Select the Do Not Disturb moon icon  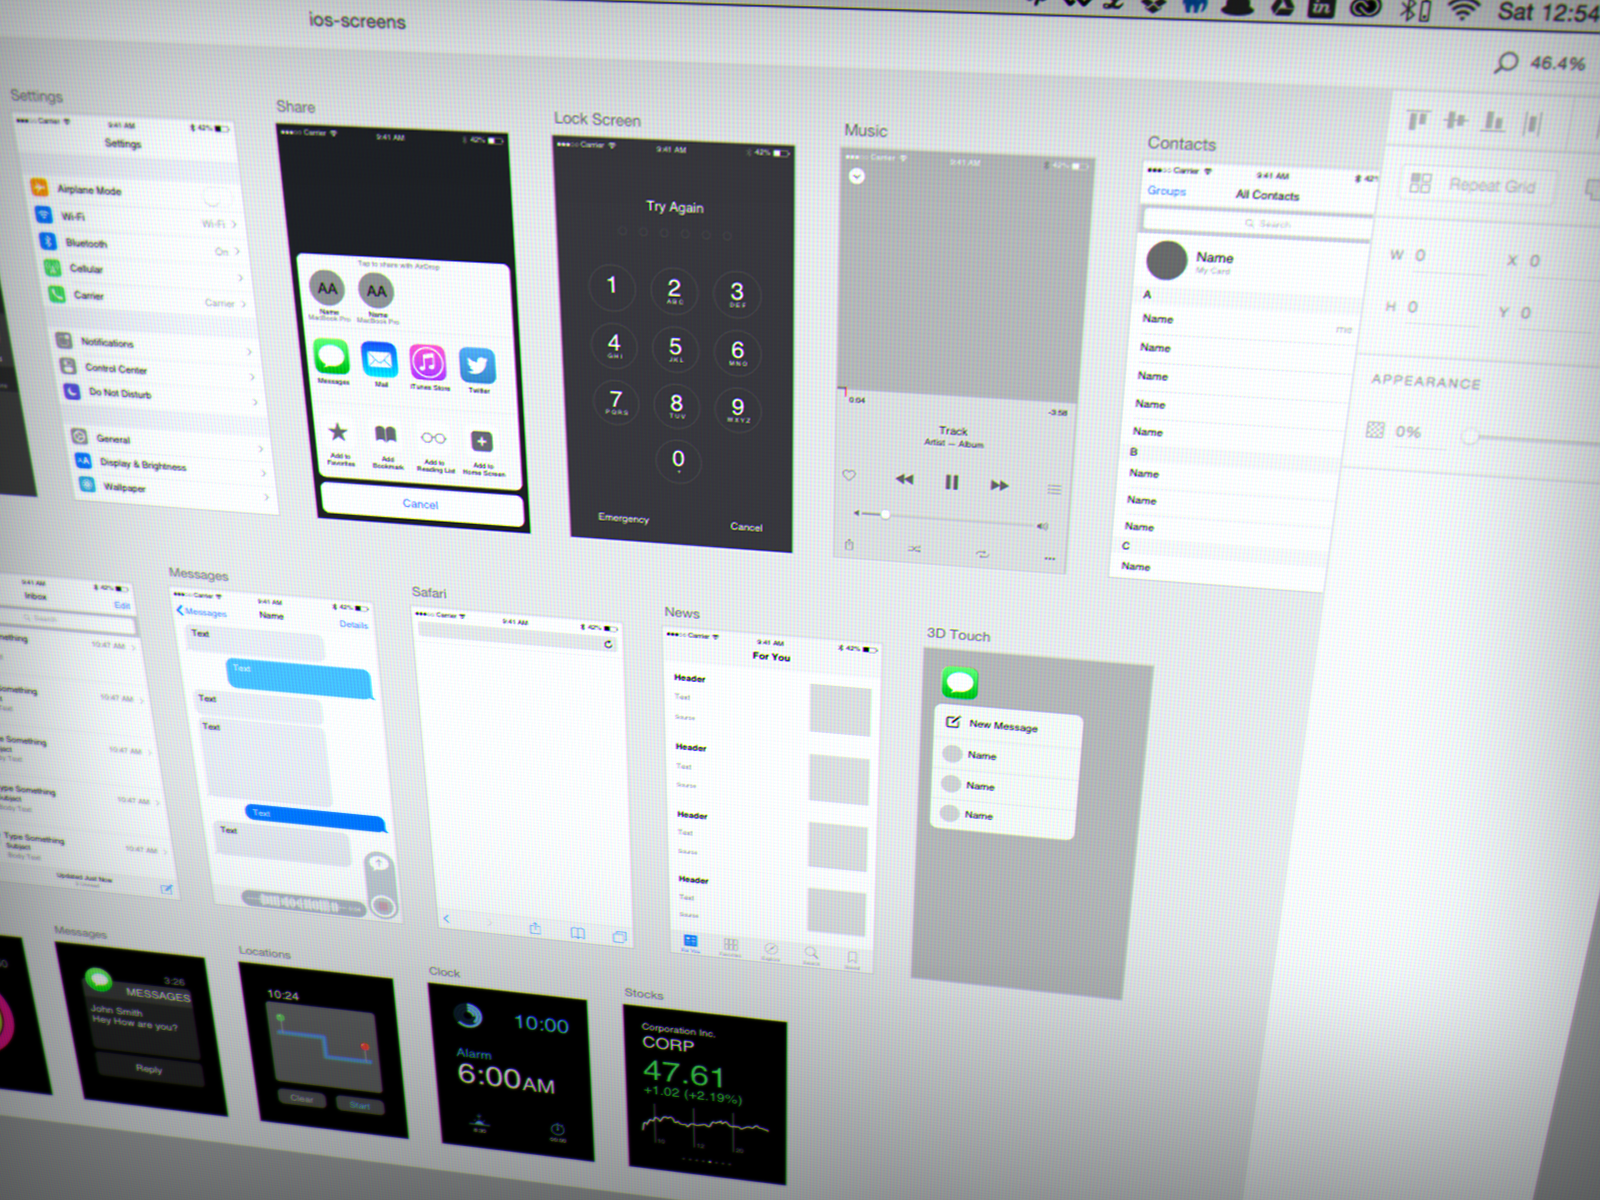click(x=72, y=391)
